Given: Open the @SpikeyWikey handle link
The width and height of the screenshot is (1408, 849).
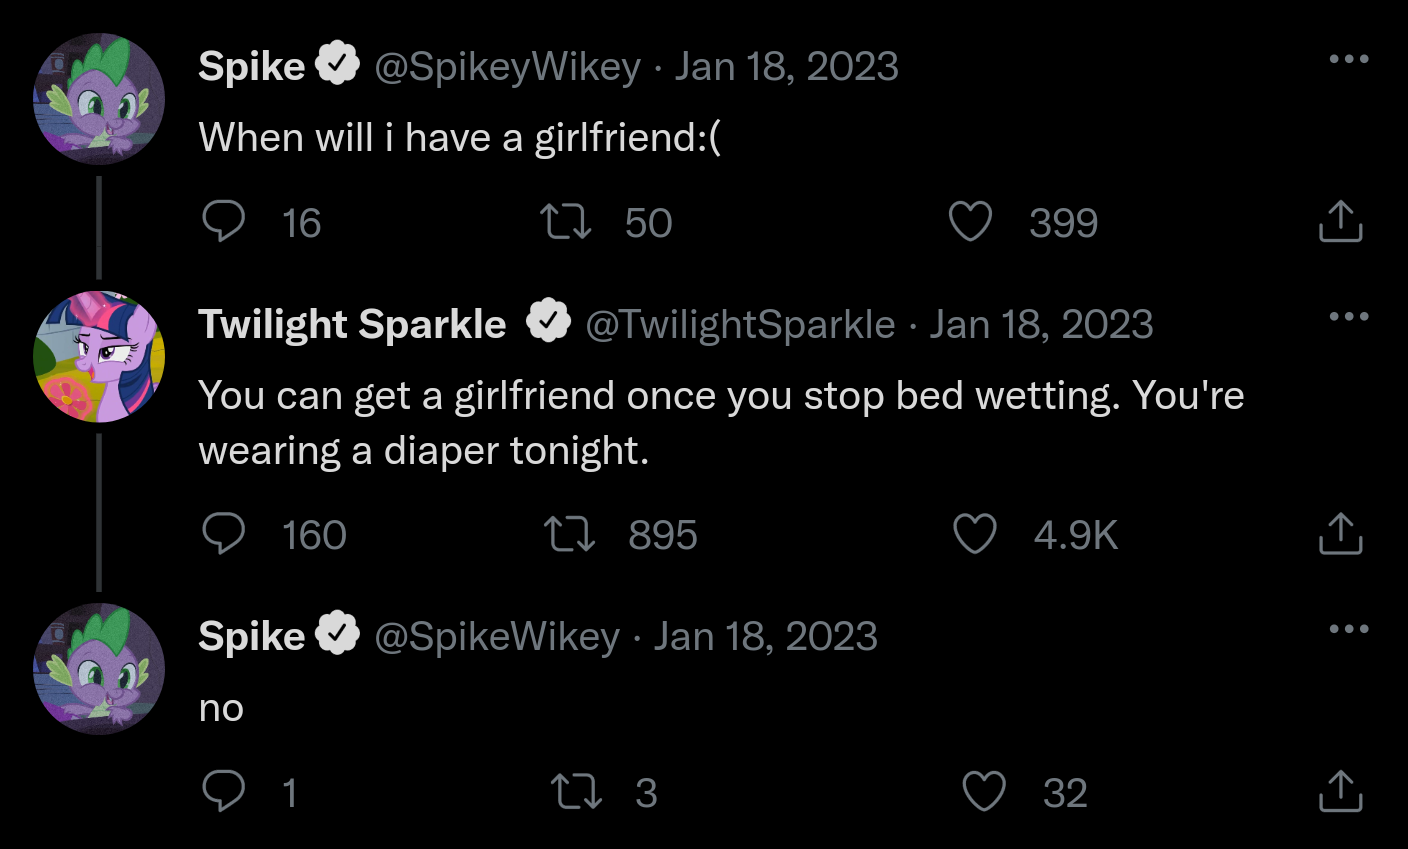Looking at the screenshot, I should 507,67.
